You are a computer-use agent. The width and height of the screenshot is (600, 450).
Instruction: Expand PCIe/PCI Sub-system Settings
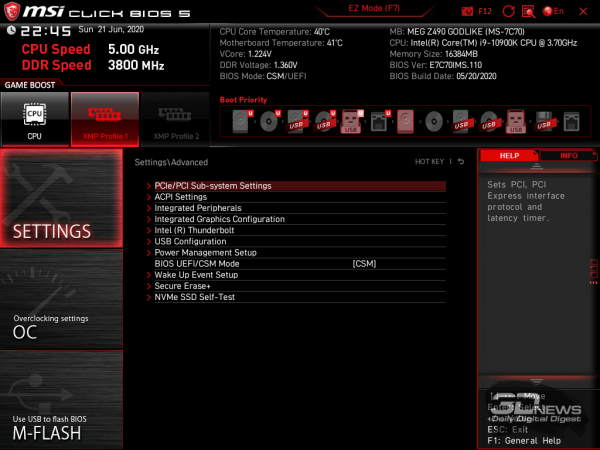click(x=213, y=186)
